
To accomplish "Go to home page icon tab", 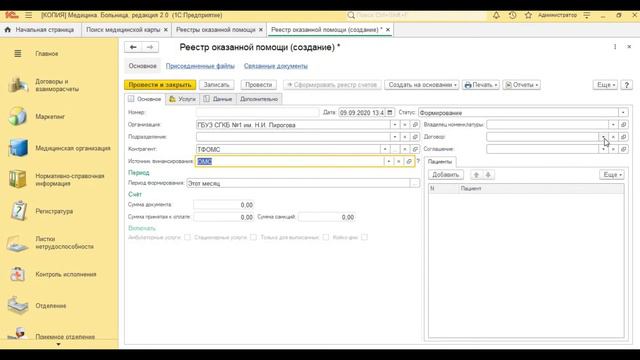I will click(x=8, y=30).
